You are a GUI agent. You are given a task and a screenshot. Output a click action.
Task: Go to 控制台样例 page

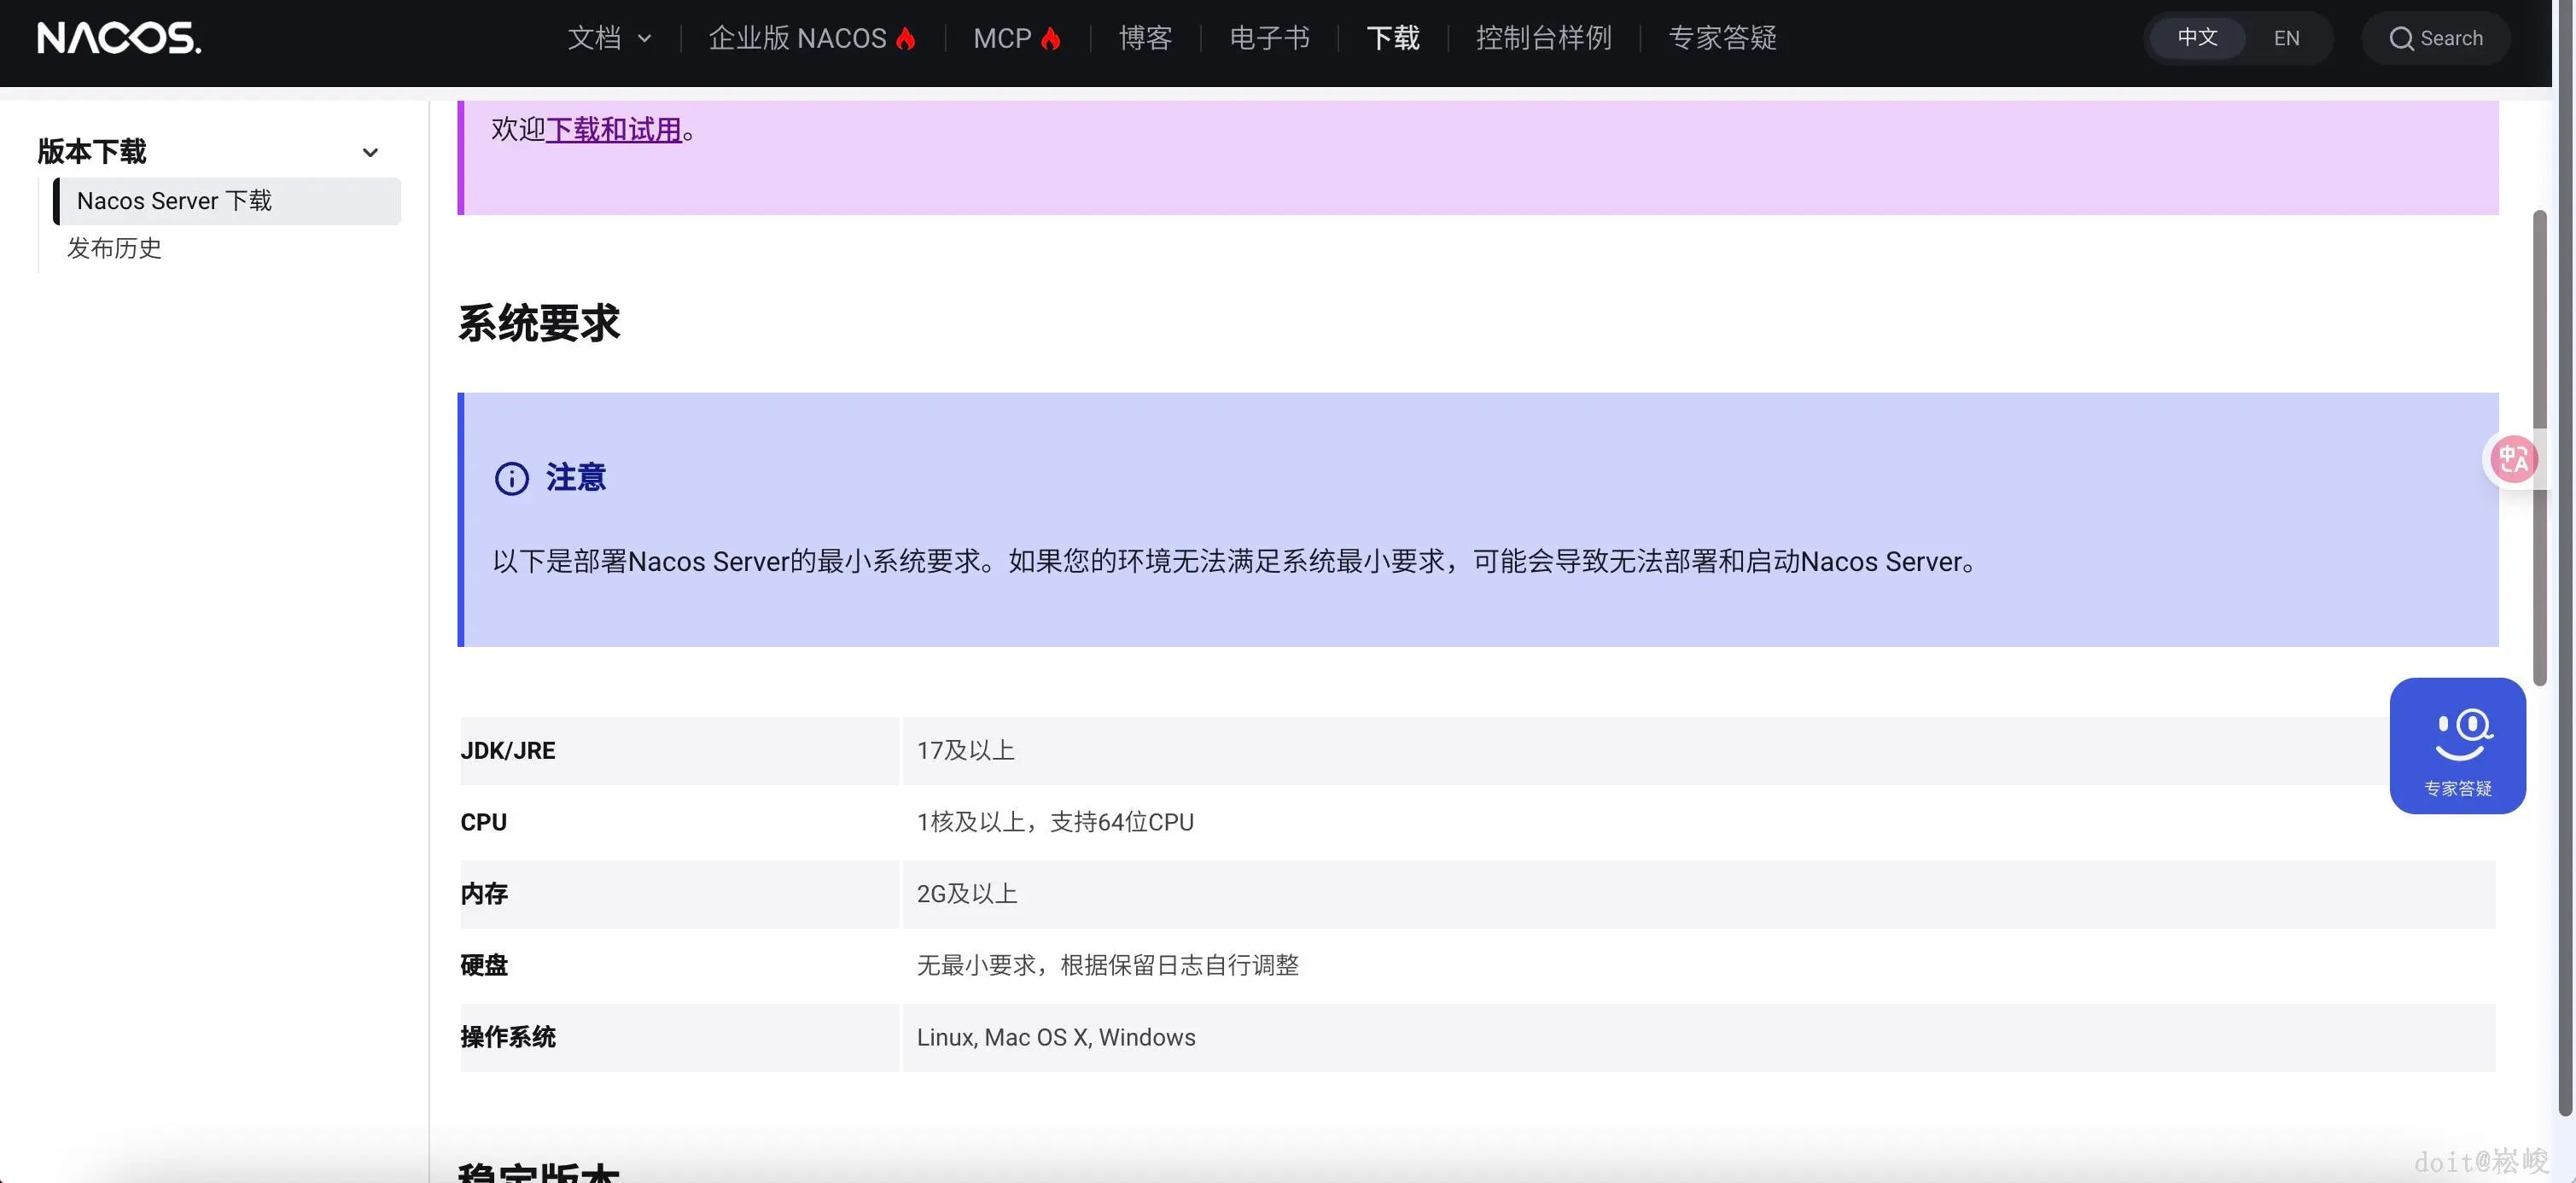click(1543, 38)
